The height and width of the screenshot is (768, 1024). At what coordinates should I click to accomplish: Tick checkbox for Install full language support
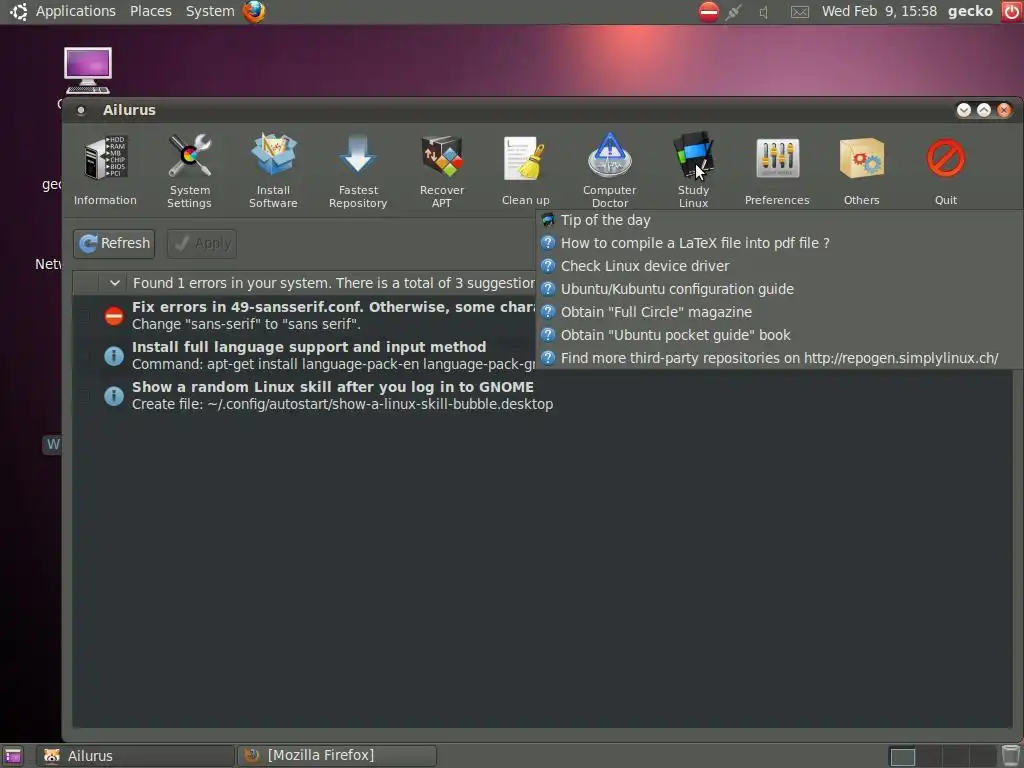click(84, 356)
